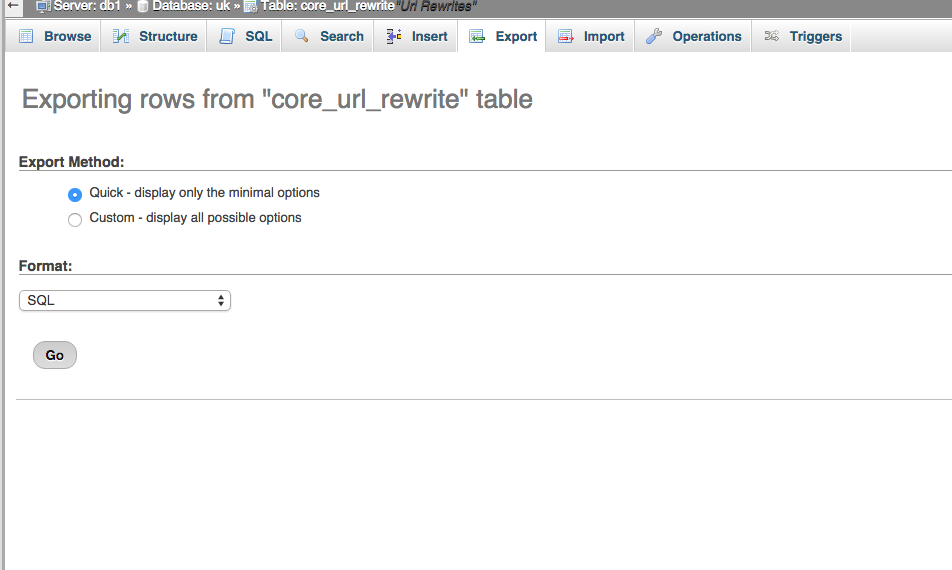Click the database icon in breadcrumb
The height and width of the screenshot is (570, 952).
pos(143,7)
